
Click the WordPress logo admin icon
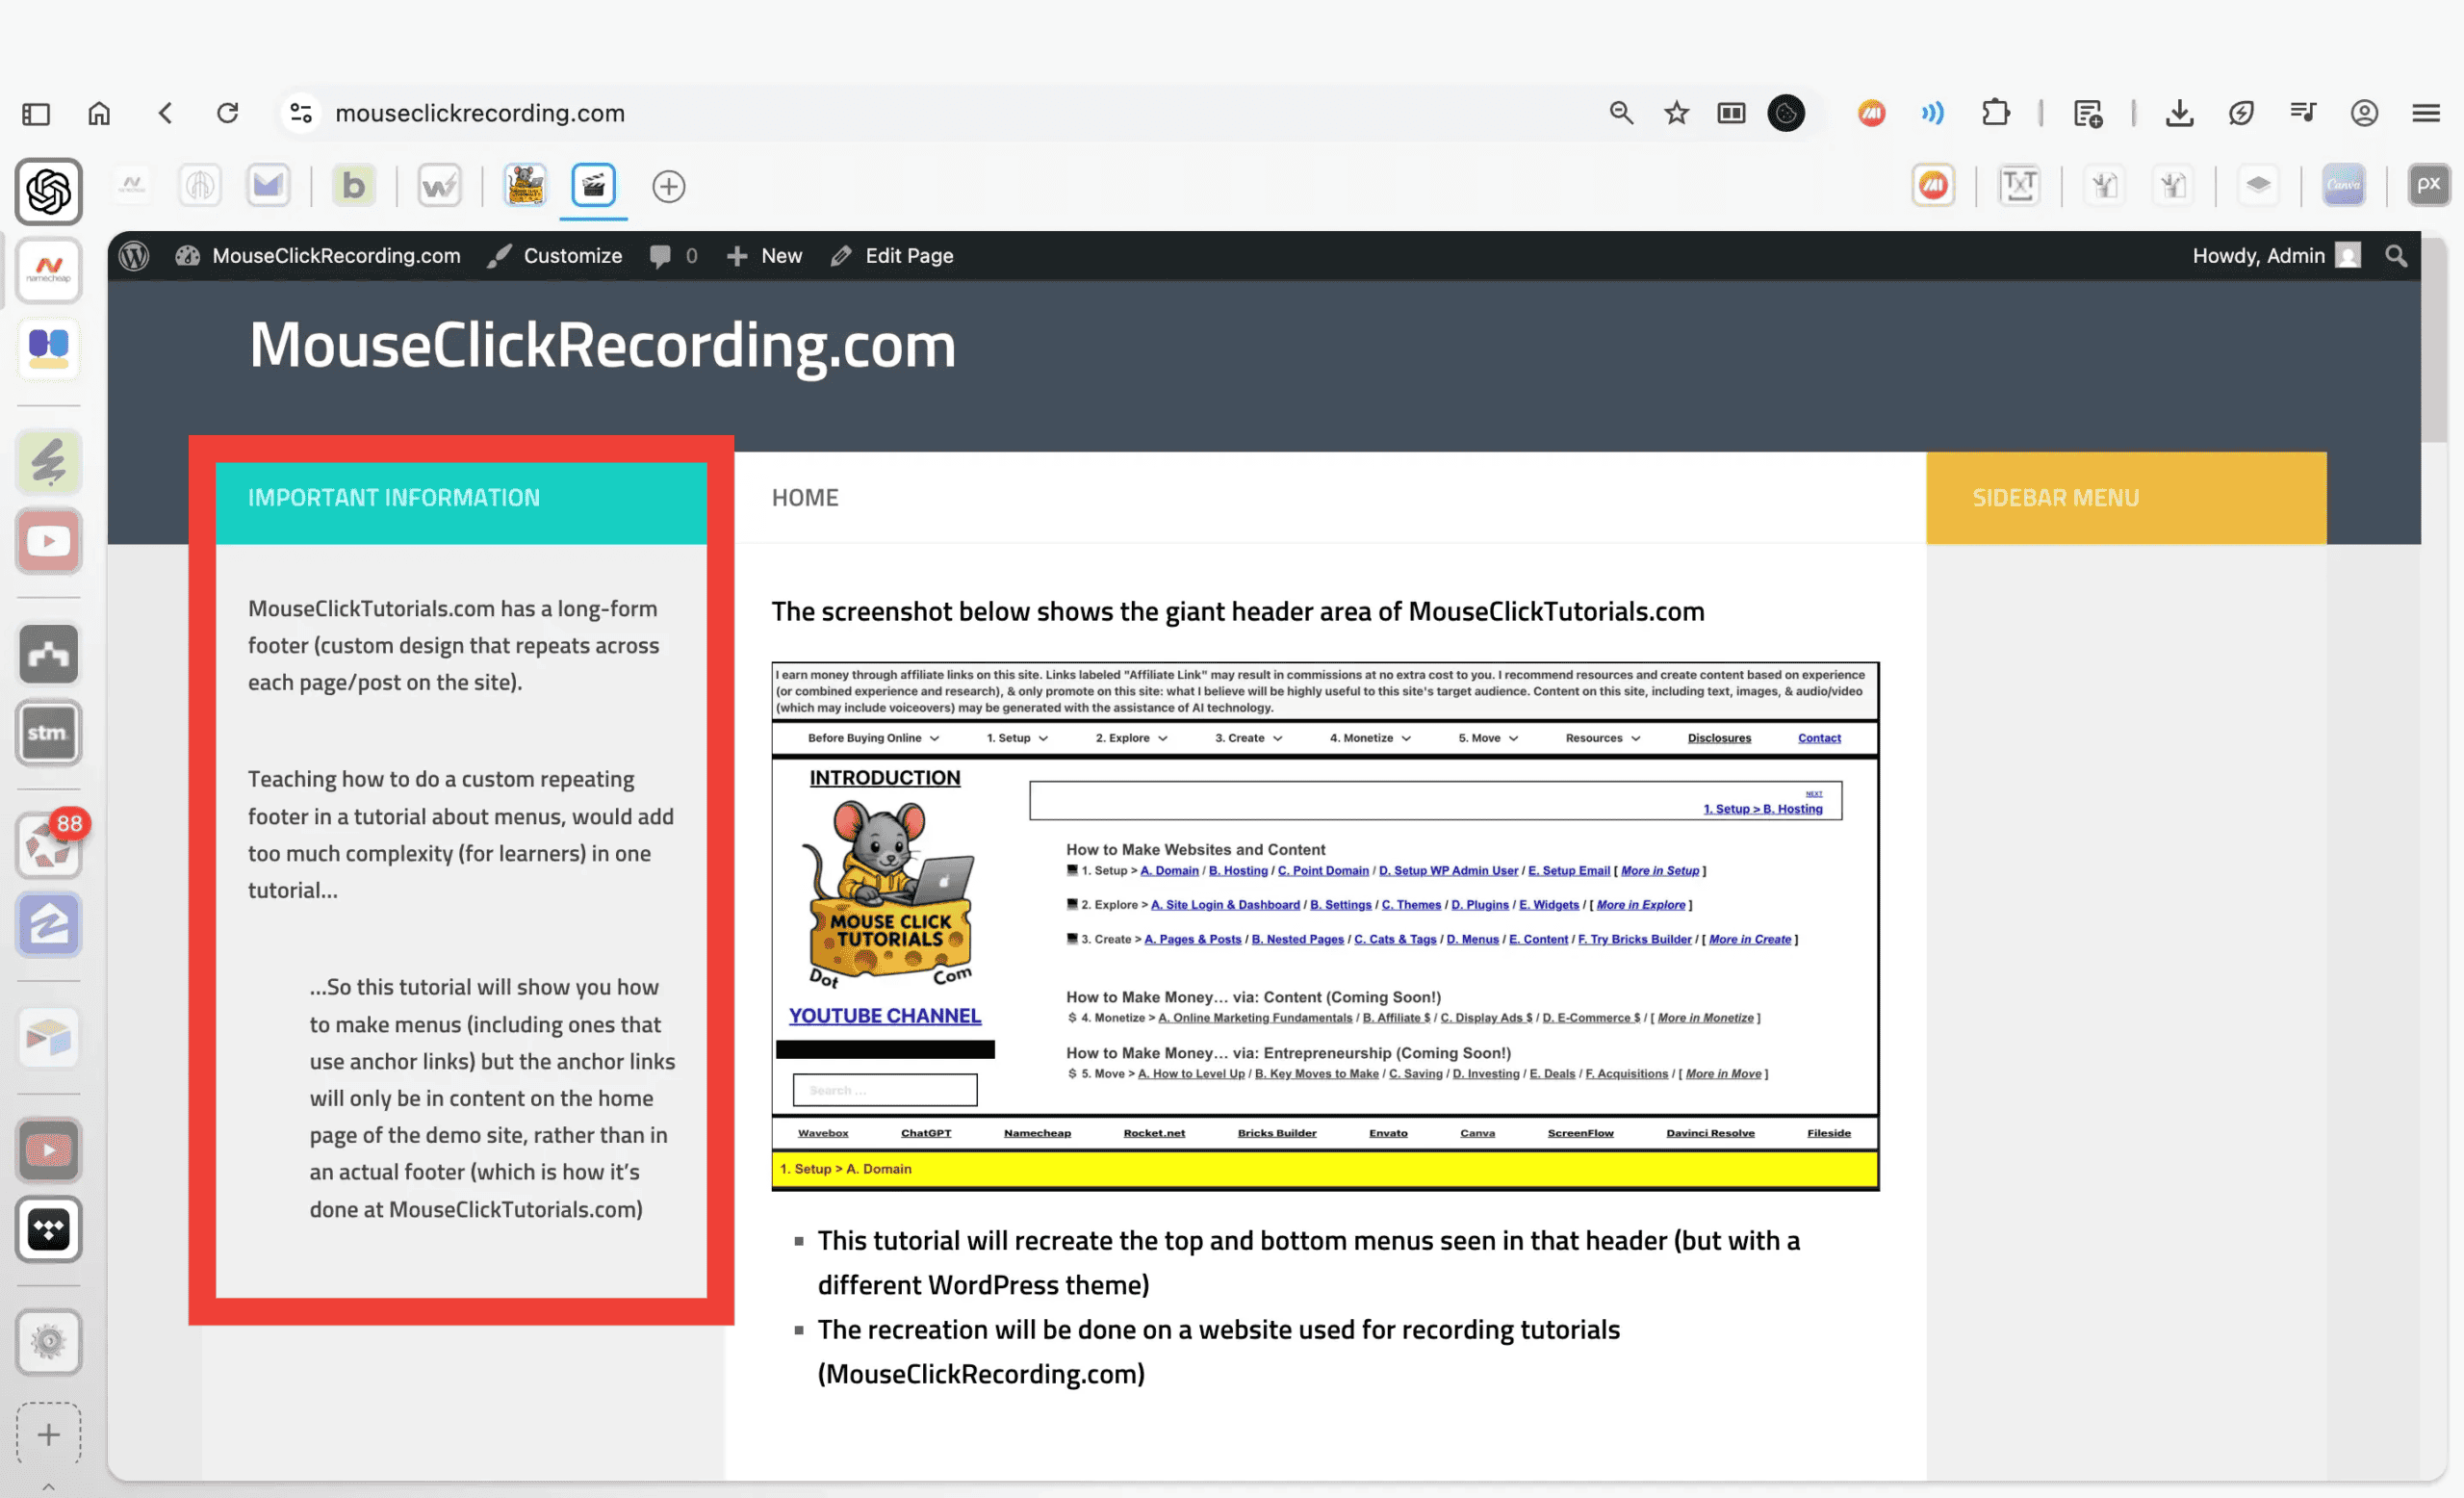tap(134, 256)
